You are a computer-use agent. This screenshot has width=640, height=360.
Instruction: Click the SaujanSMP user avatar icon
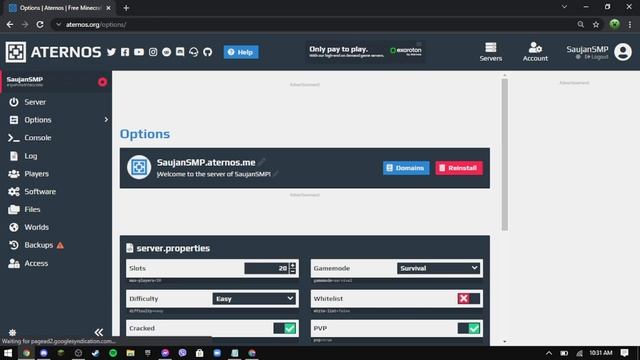(x=623, y=52)
